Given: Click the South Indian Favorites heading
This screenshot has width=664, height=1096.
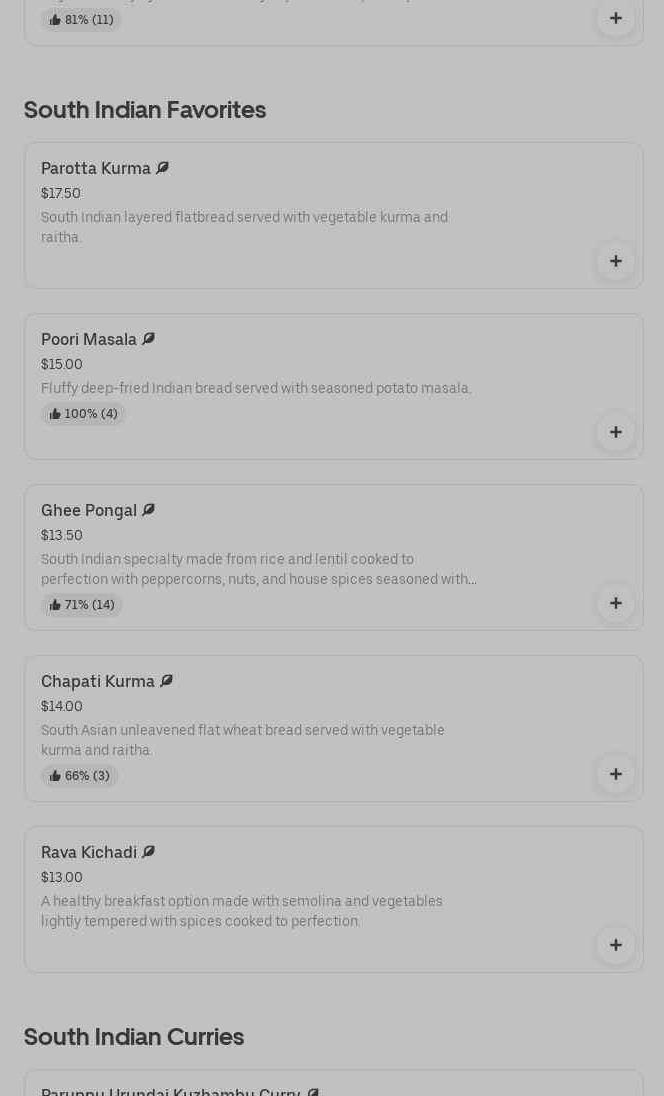Looking at the screenshot, I should (145, 110).
